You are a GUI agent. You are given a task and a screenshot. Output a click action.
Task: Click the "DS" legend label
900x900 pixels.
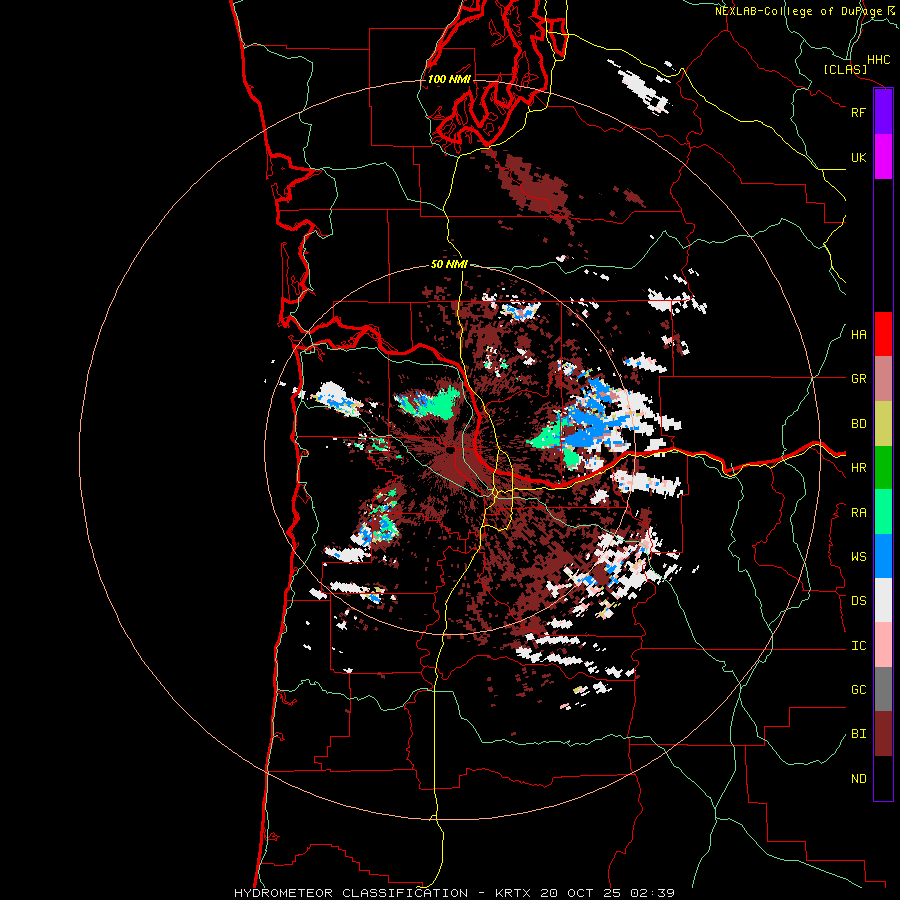coord(858,601)
